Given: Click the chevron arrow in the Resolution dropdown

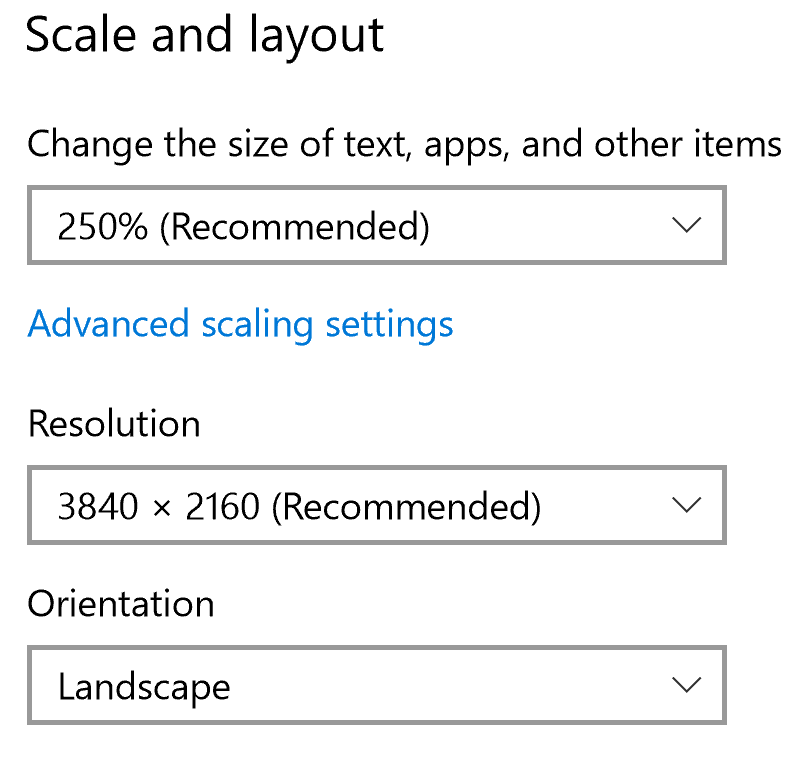Looking at the screenshot, I should click(x=686, y=505).
